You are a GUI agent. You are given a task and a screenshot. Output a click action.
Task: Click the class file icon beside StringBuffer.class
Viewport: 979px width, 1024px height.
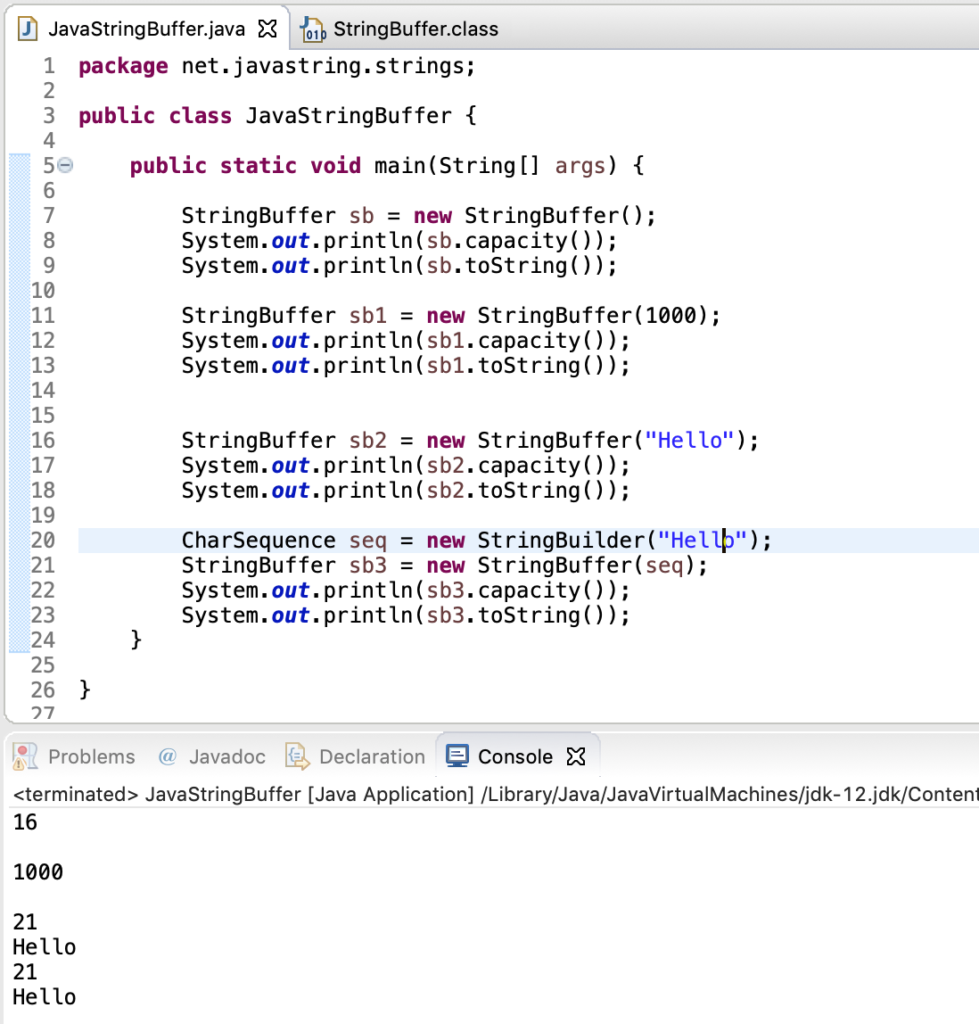pos(314,29)
